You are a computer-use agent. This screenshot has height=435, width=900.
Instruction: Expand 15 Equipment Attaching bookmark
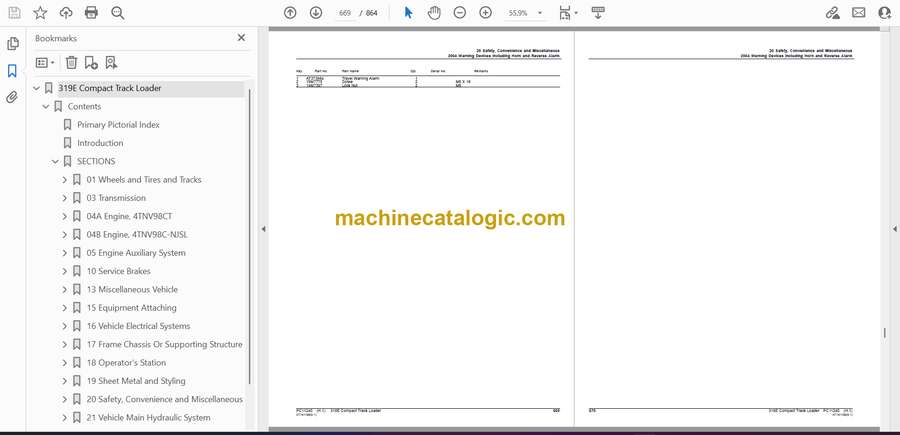pyautogui.click(x=64, y=308)
